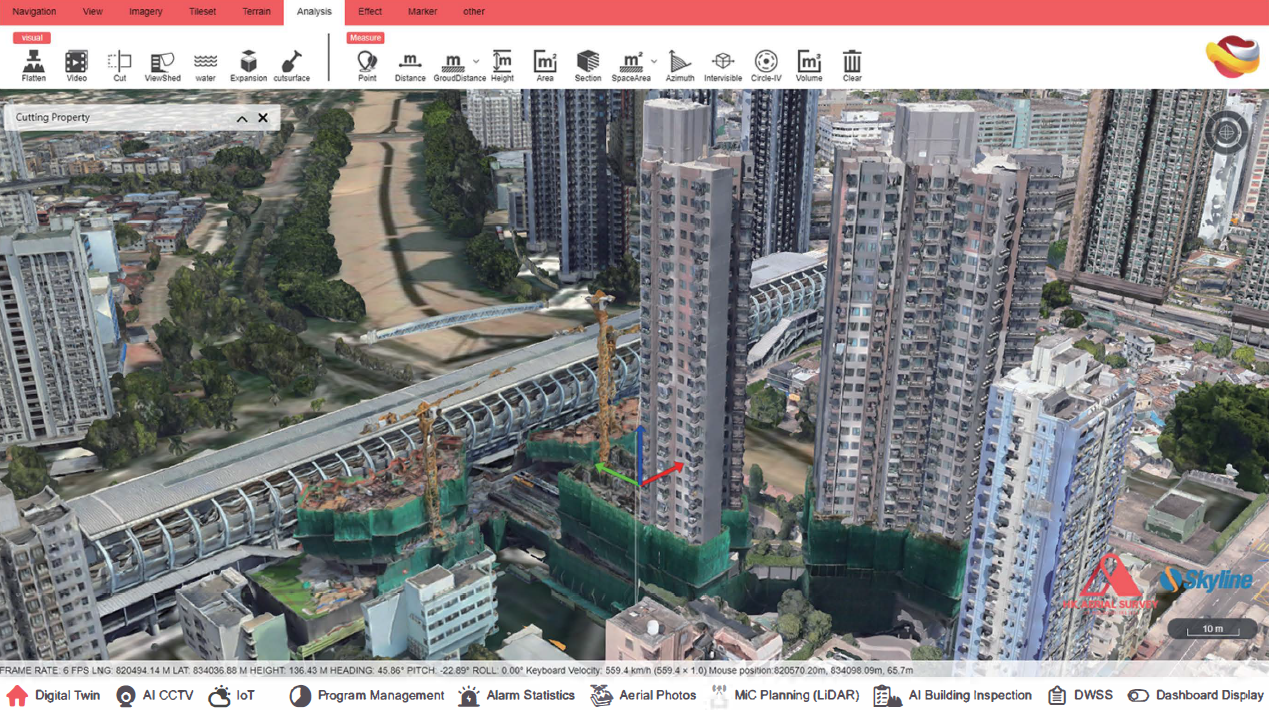Activate the water analysis tool
The image size is (1269, 710).
(205, 64)
